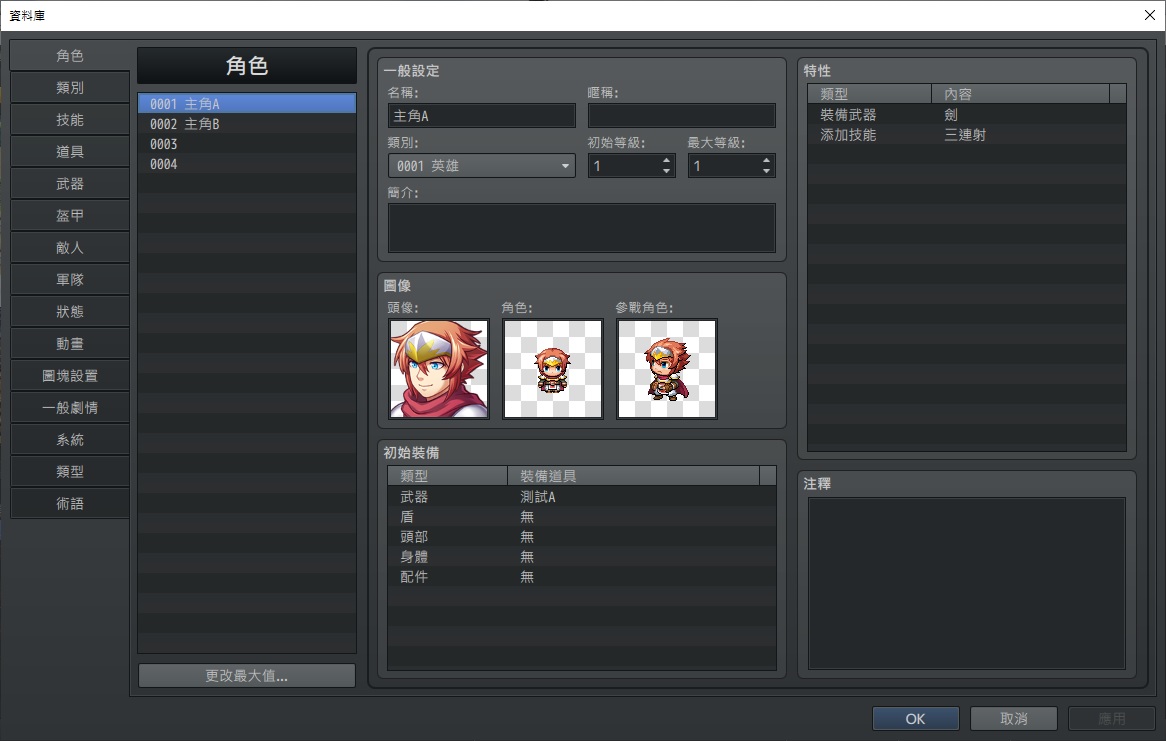Select the empty 0004 actor entry

pos(247,164)
